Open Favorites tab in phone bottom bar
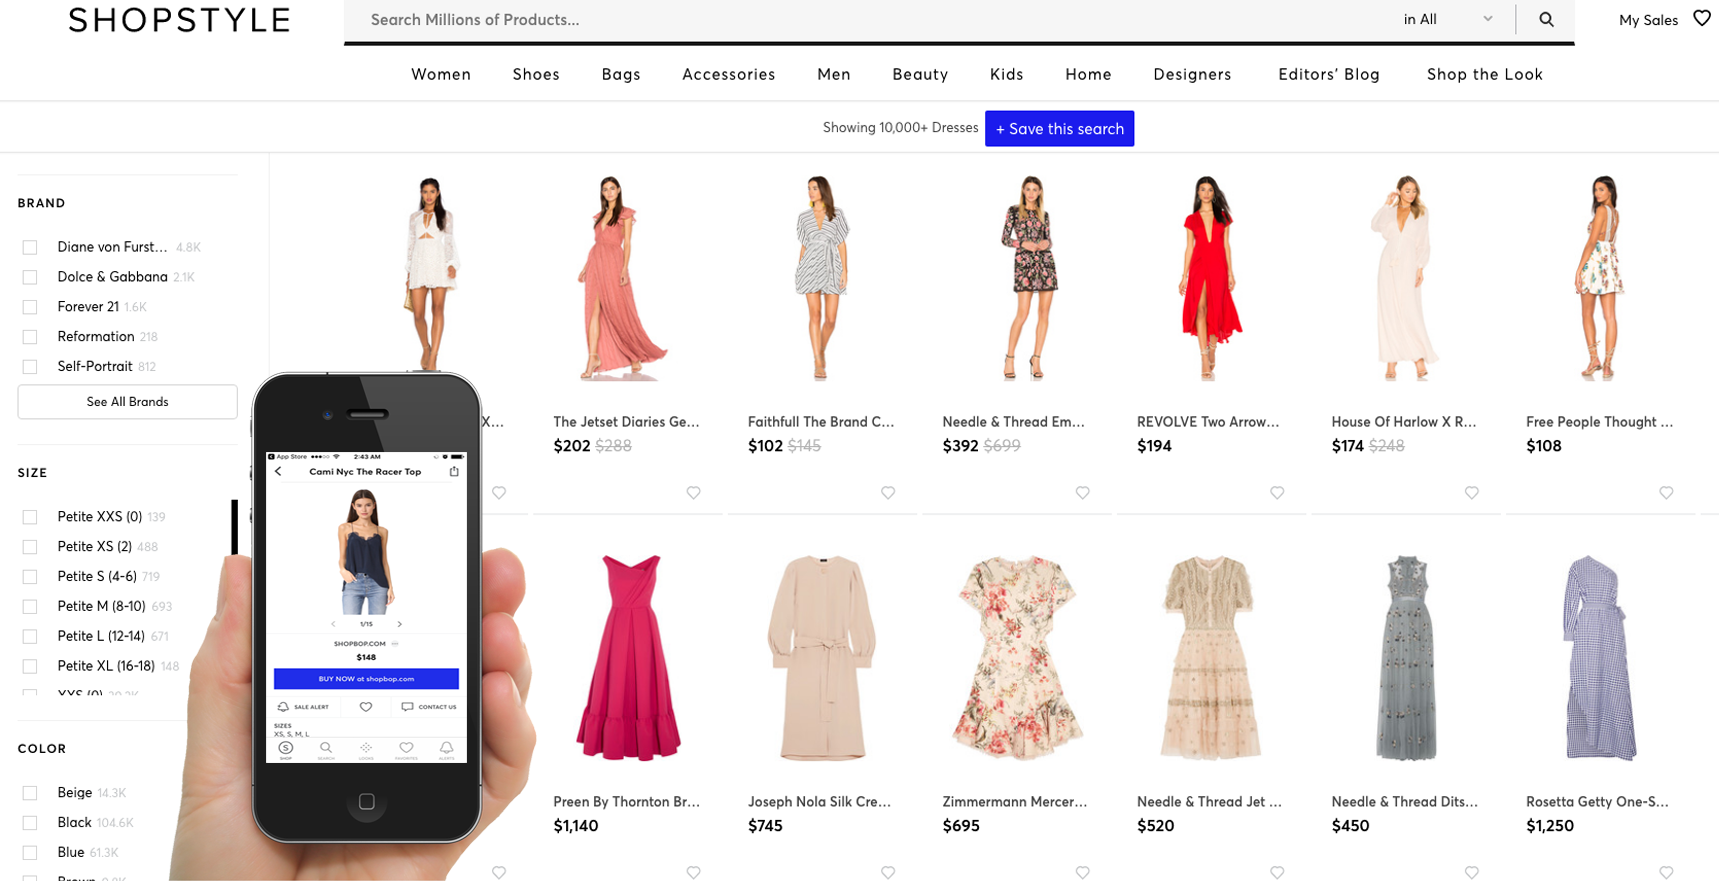This screenshot has width=1719, height=881. (406, 750)
